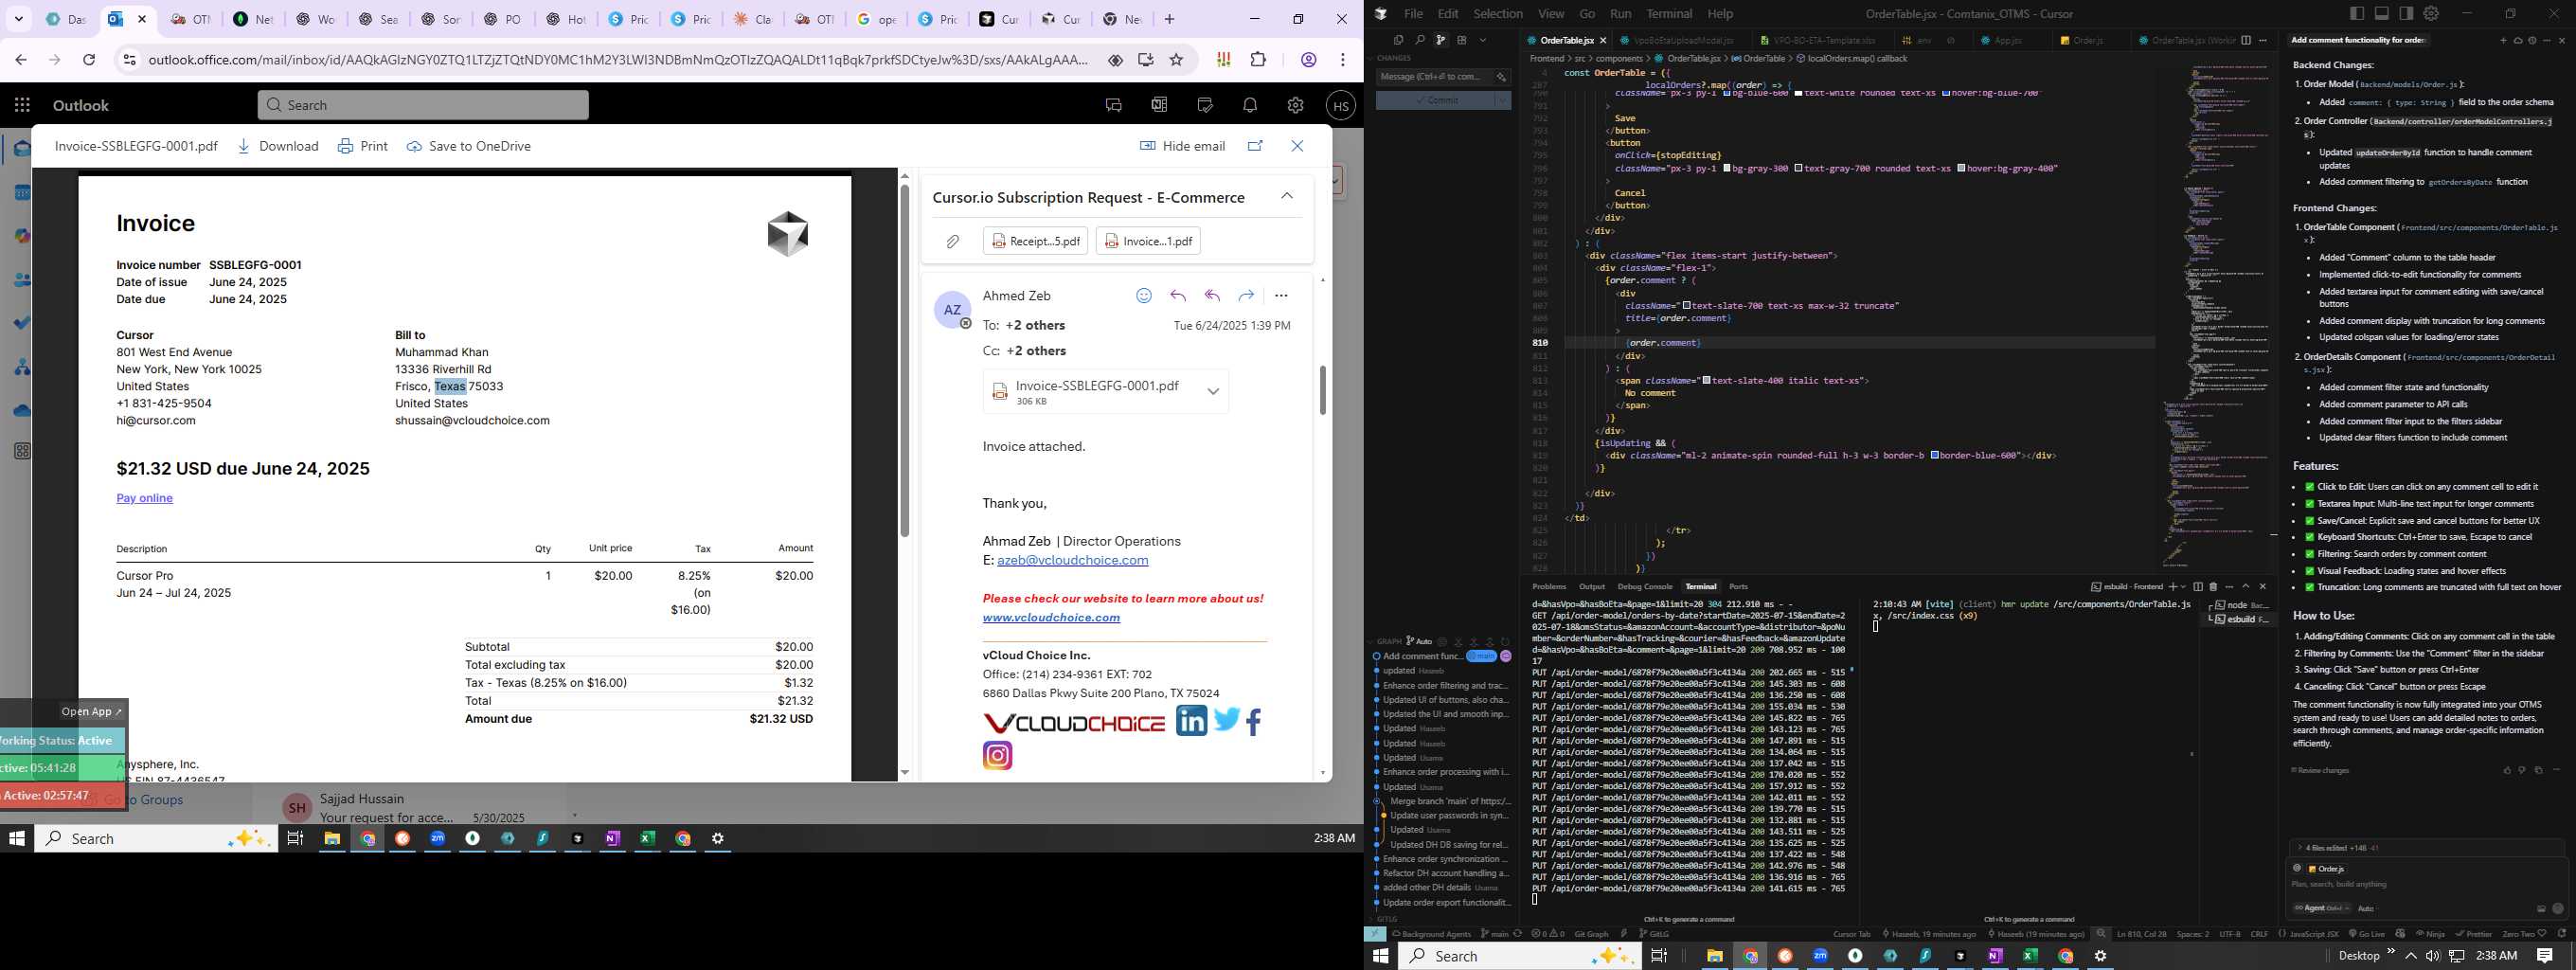
Task: Kill terminal with trash icon
Action: [x=2213, y=586]
